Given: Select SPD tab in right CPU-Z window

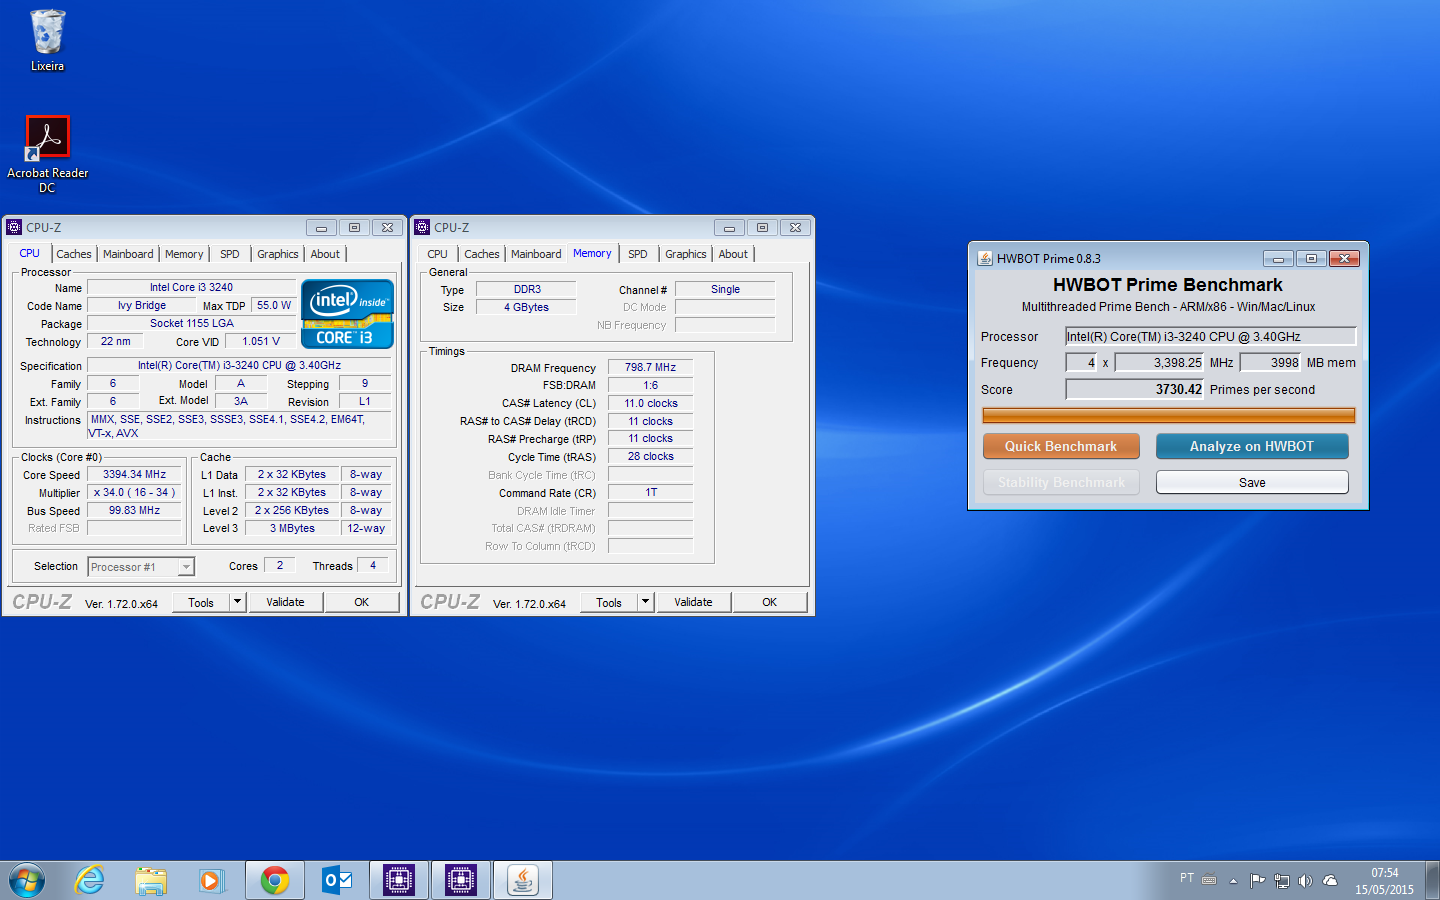Looking at the screenshot, I should pyautogui.click(x=638, y=254).
